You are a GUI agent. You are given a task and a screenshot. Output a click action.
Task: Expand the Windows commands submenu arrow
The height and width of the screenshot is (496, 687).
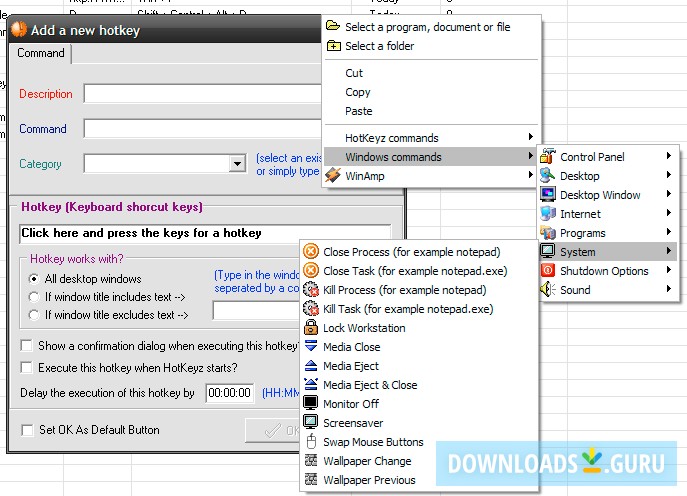pos(531,156)
